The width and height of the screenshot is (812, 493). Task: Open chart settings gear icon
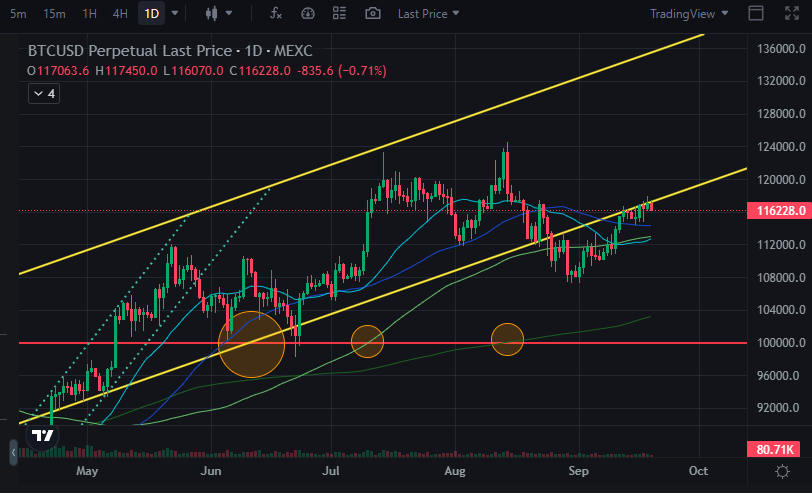pos(782,472)
